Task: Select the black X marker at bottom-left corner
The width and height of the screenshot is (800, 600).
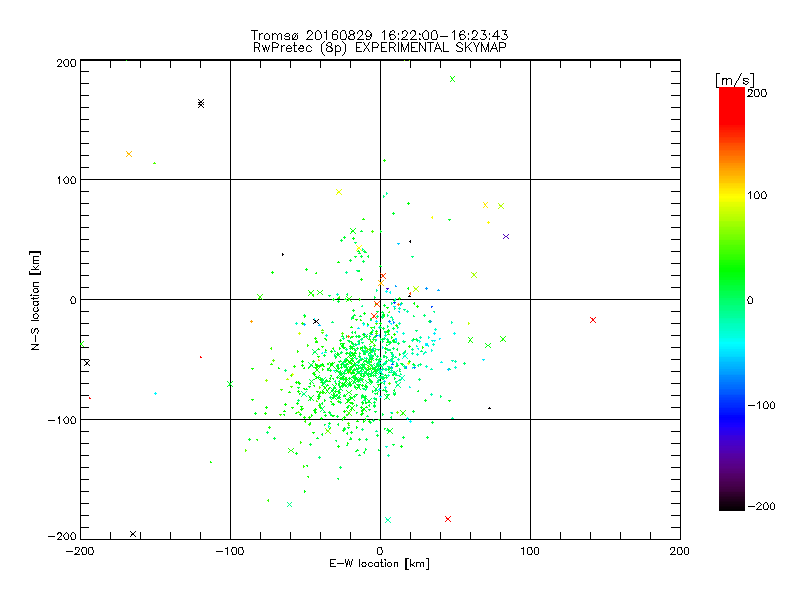Action: coord(133,534)
